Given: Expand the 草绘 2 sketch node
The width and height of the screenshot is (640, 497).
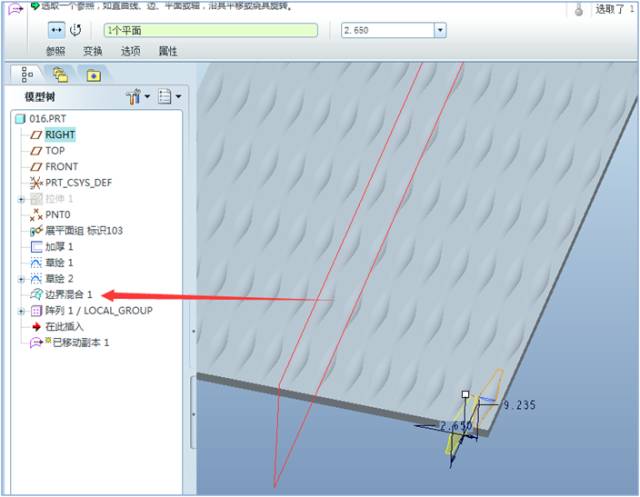Looking at the screenshot, I should pos(21,278).
